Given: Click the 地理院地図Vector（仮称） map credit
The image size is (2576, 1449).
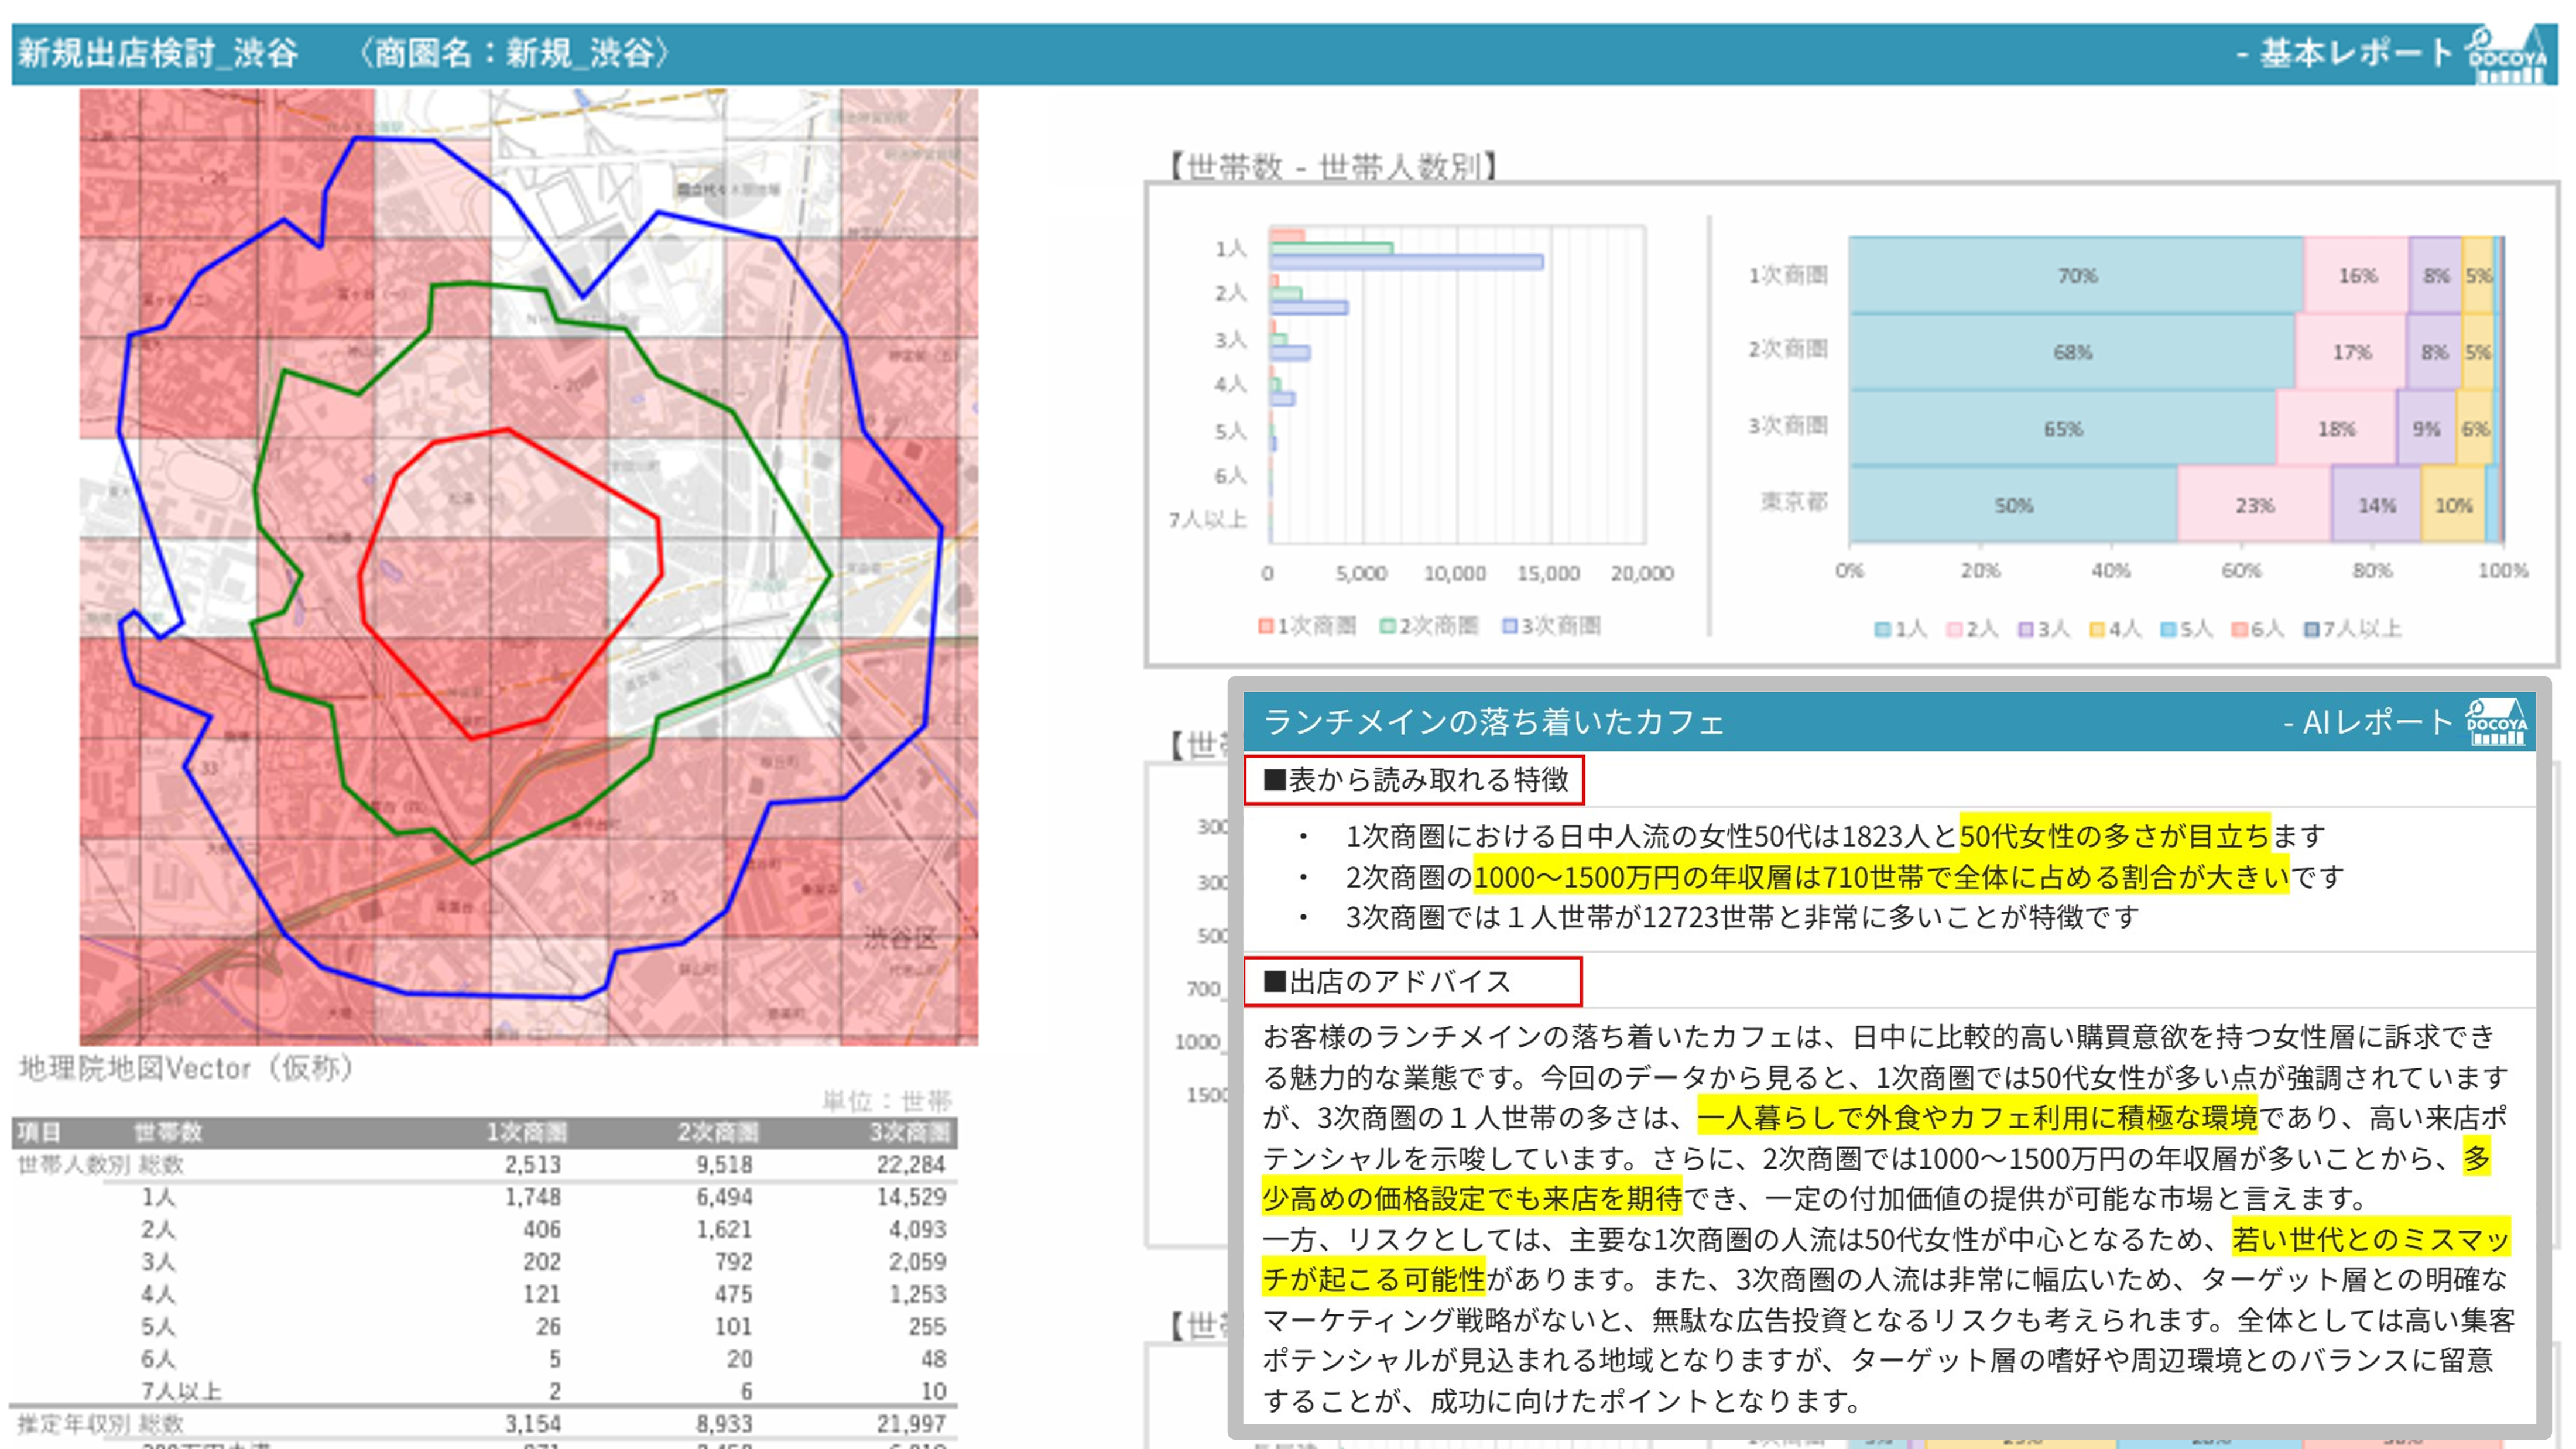Looking at the screenshot, I should 186,1069.
